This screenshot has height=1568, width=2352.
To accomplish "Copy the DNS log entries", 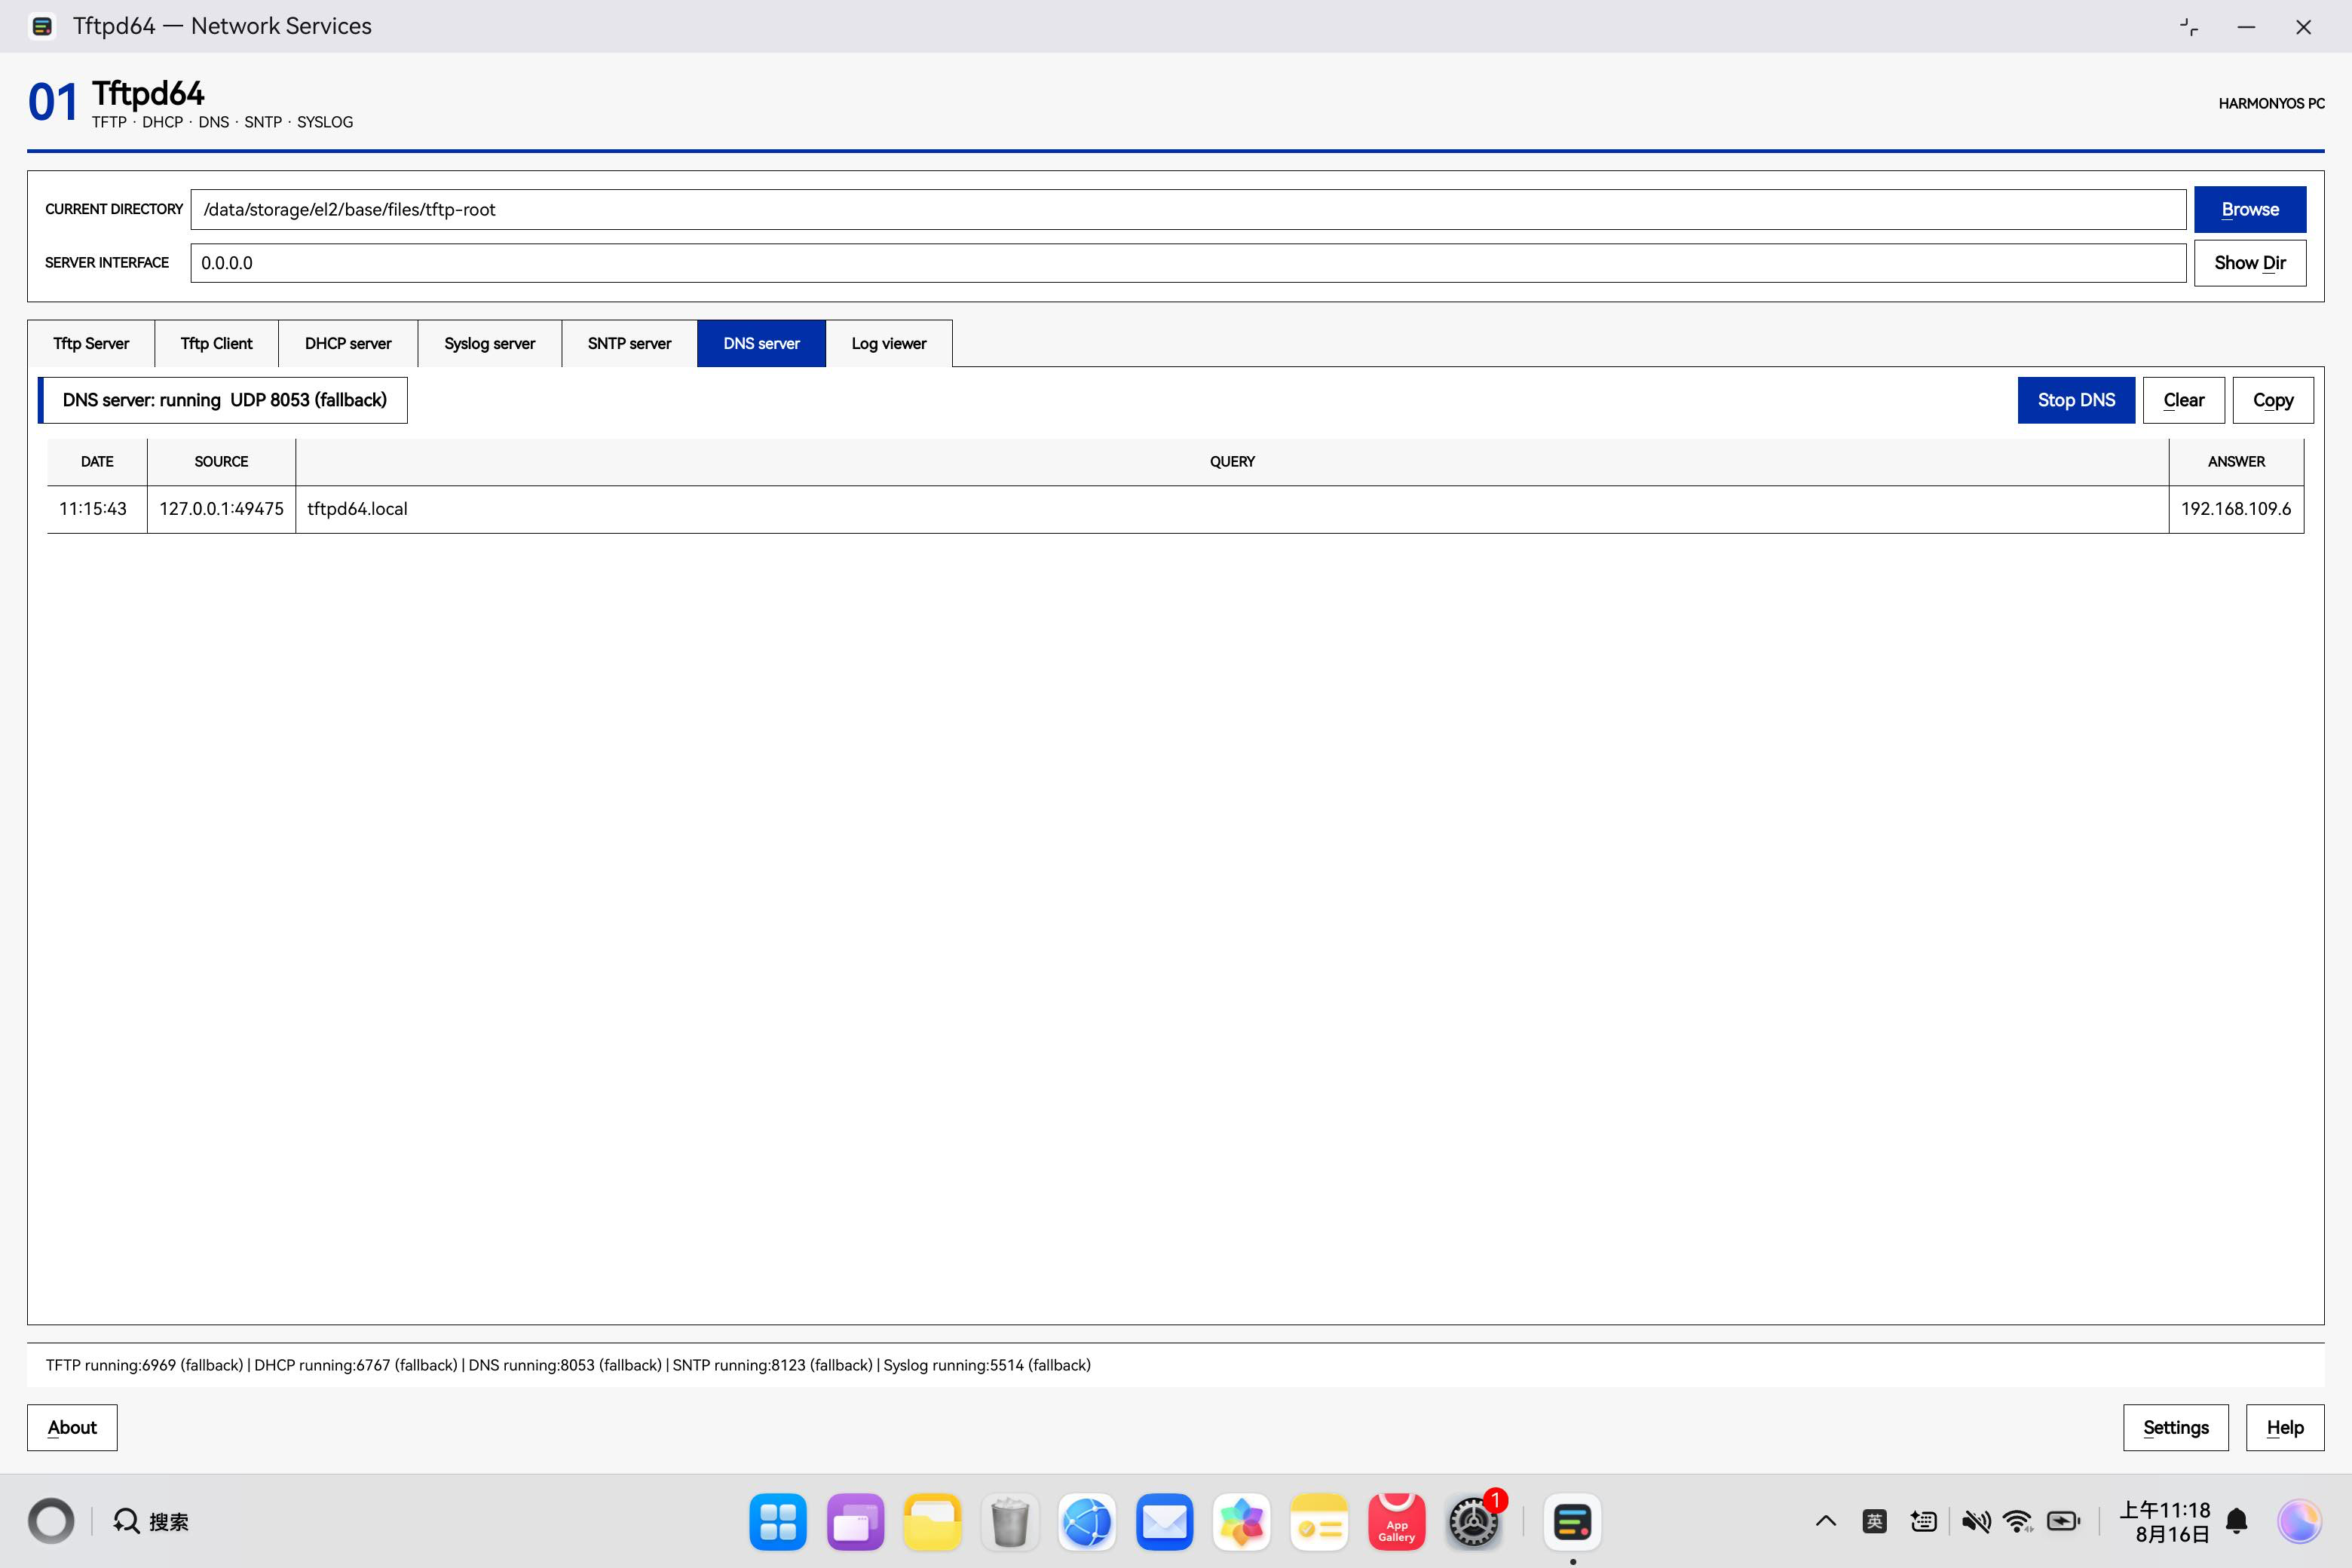I will click(x=2273, y=400).
